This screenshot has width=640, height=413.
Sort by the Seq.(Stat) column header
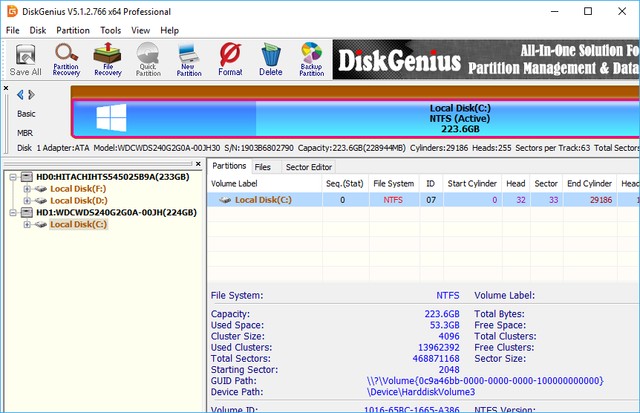pos(345,184)
